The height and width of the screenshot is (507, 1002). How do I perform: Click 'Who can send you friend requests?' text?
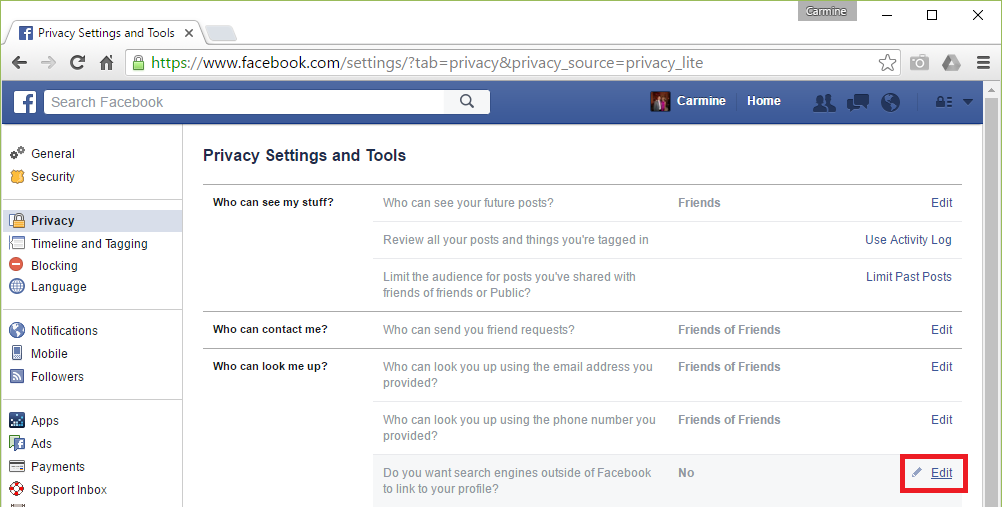point(478,330)
